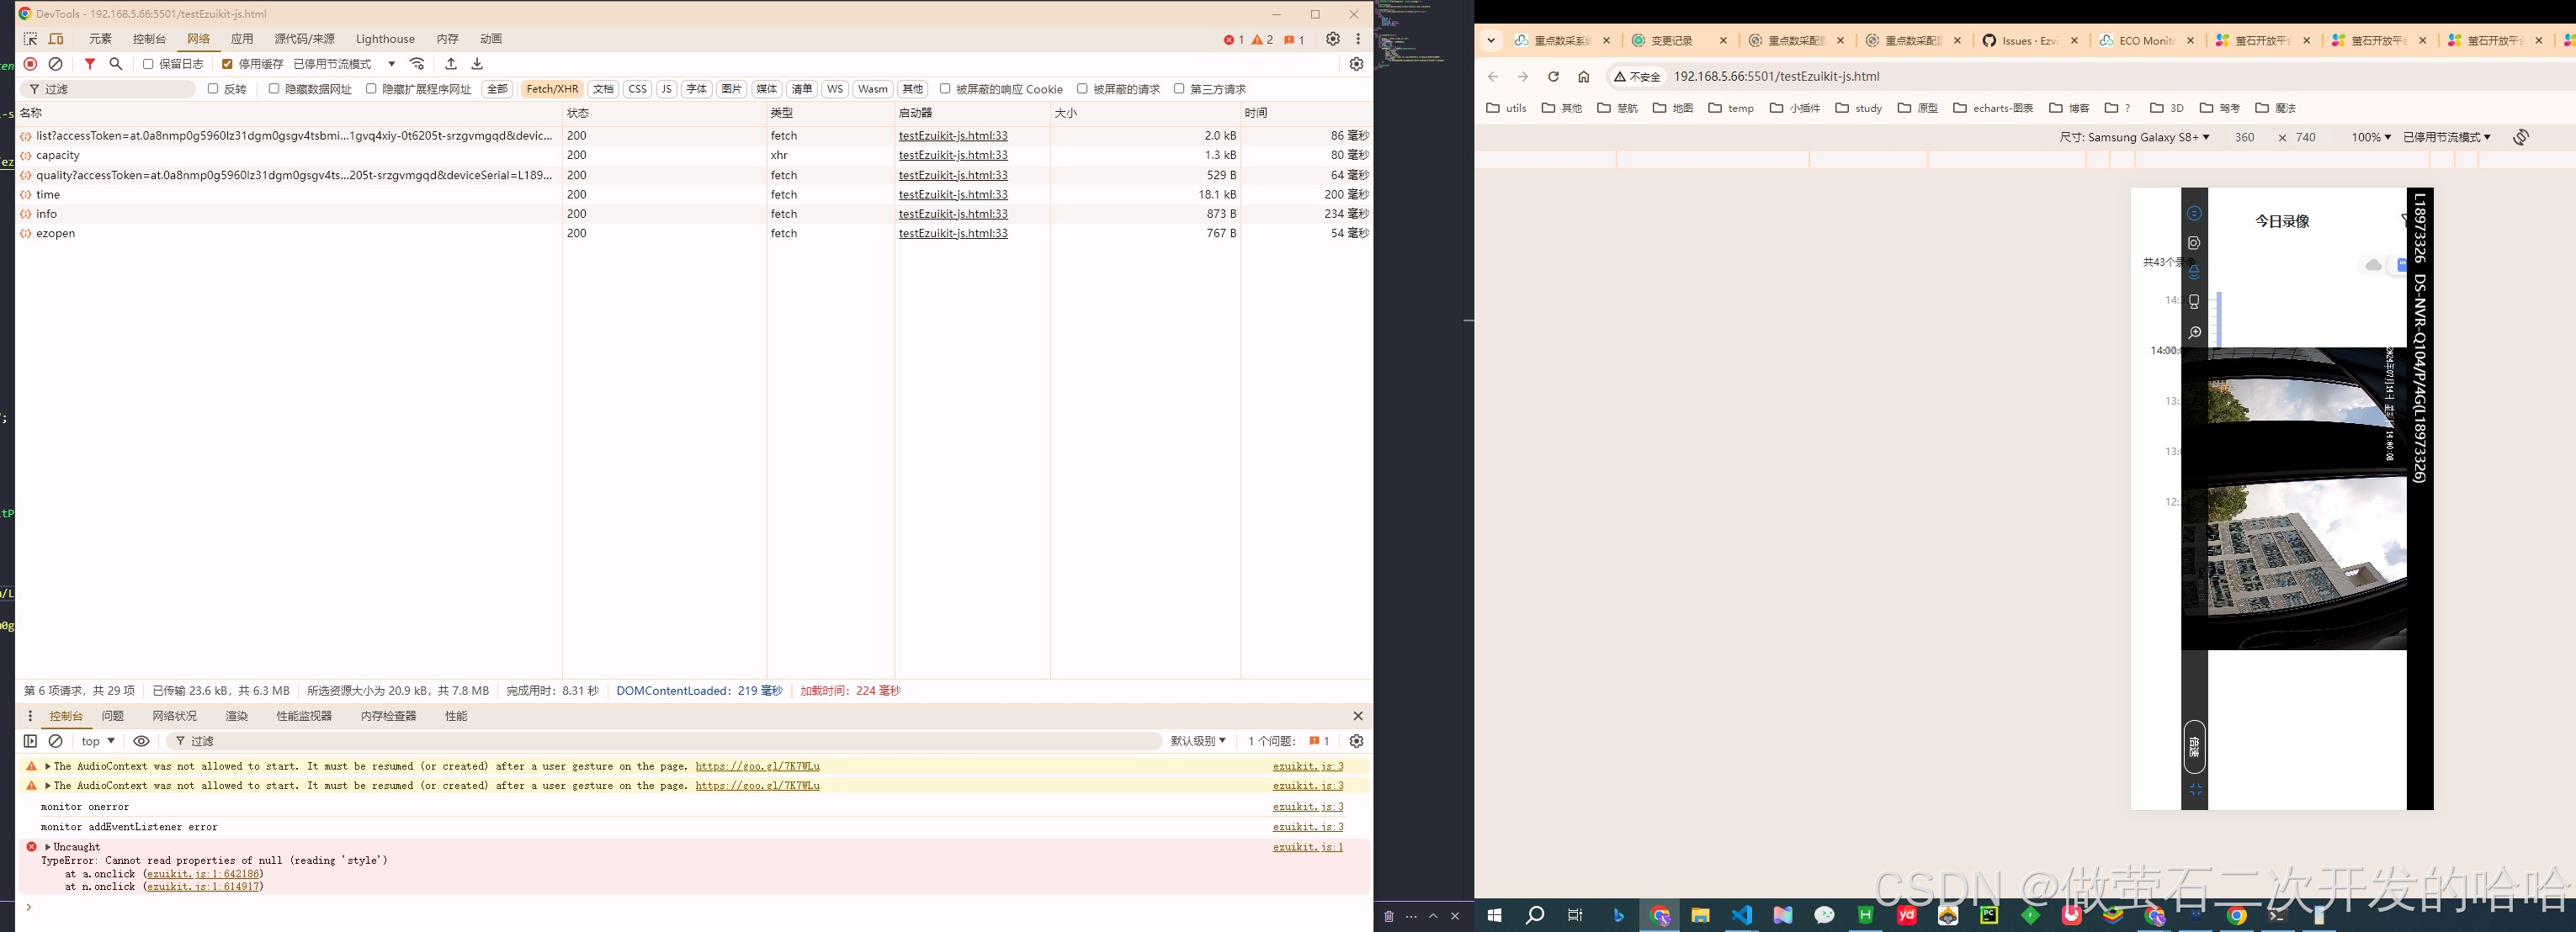Open the 已停用节流模式 throttling dropdown
Image resolution: width=2576 pixels, height=932 pixels.
pos(344,64)
